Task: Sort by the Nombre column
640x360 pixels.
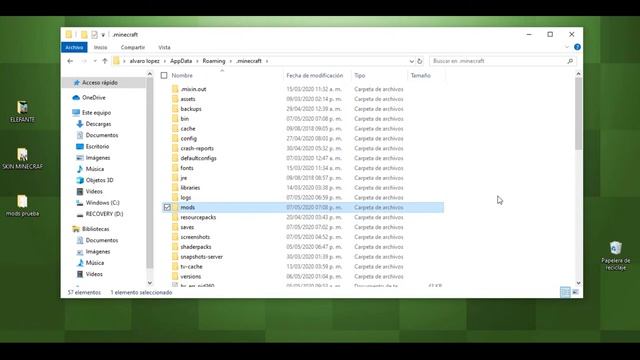Action: point(182,76)
